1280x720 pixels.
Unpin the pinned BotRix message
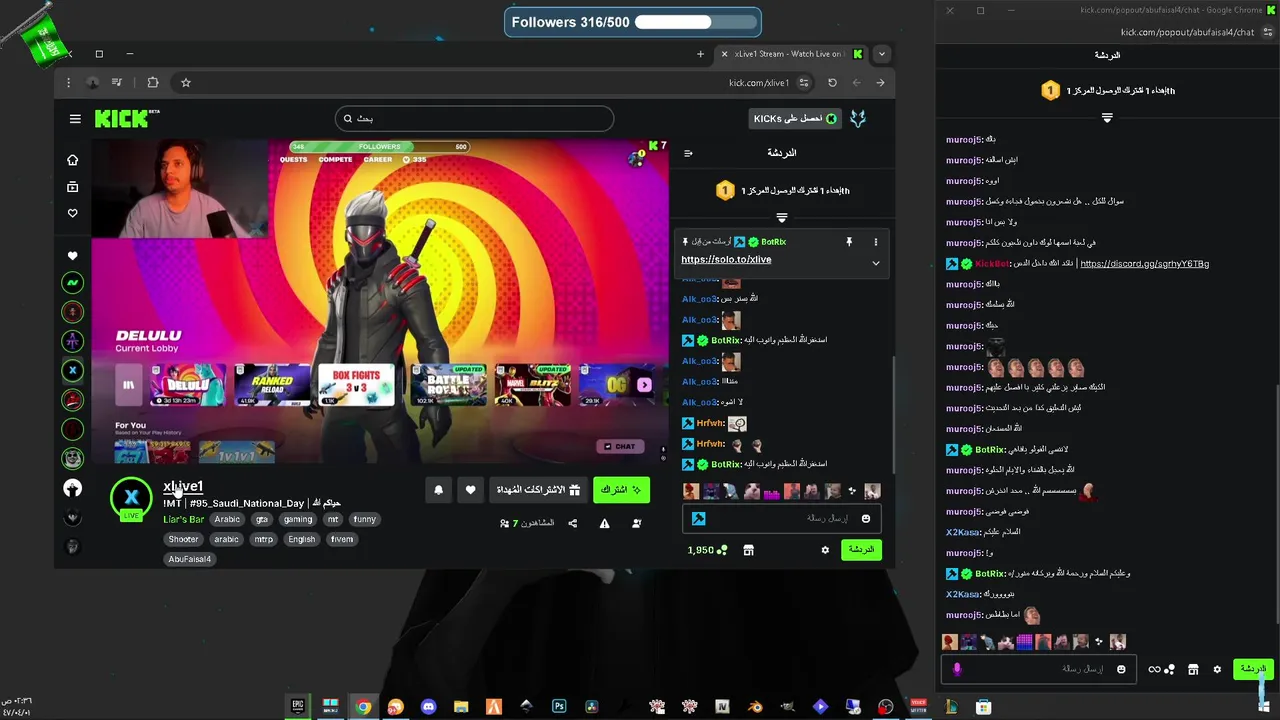[849, 242]
